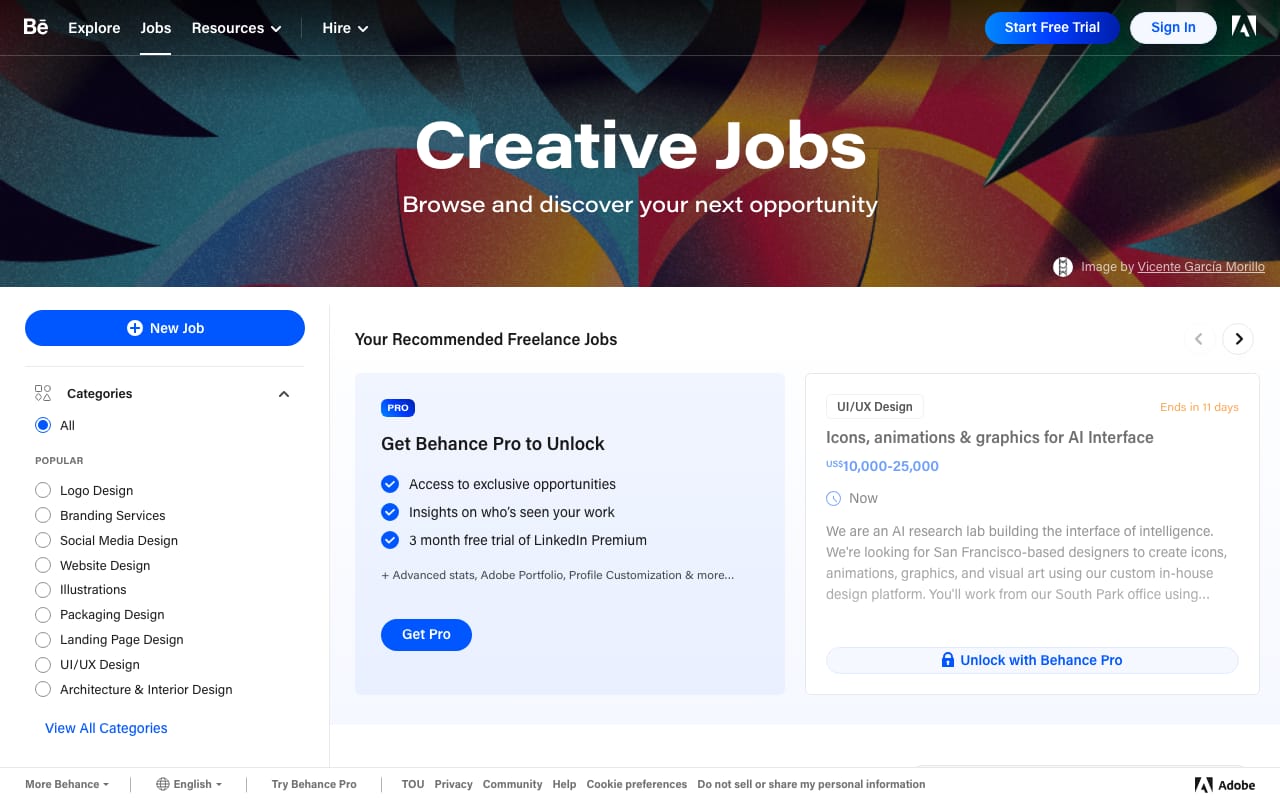Click the Categories grid icon
Image resolution: width=1280 pixels, height=800 pixels.
43,393
